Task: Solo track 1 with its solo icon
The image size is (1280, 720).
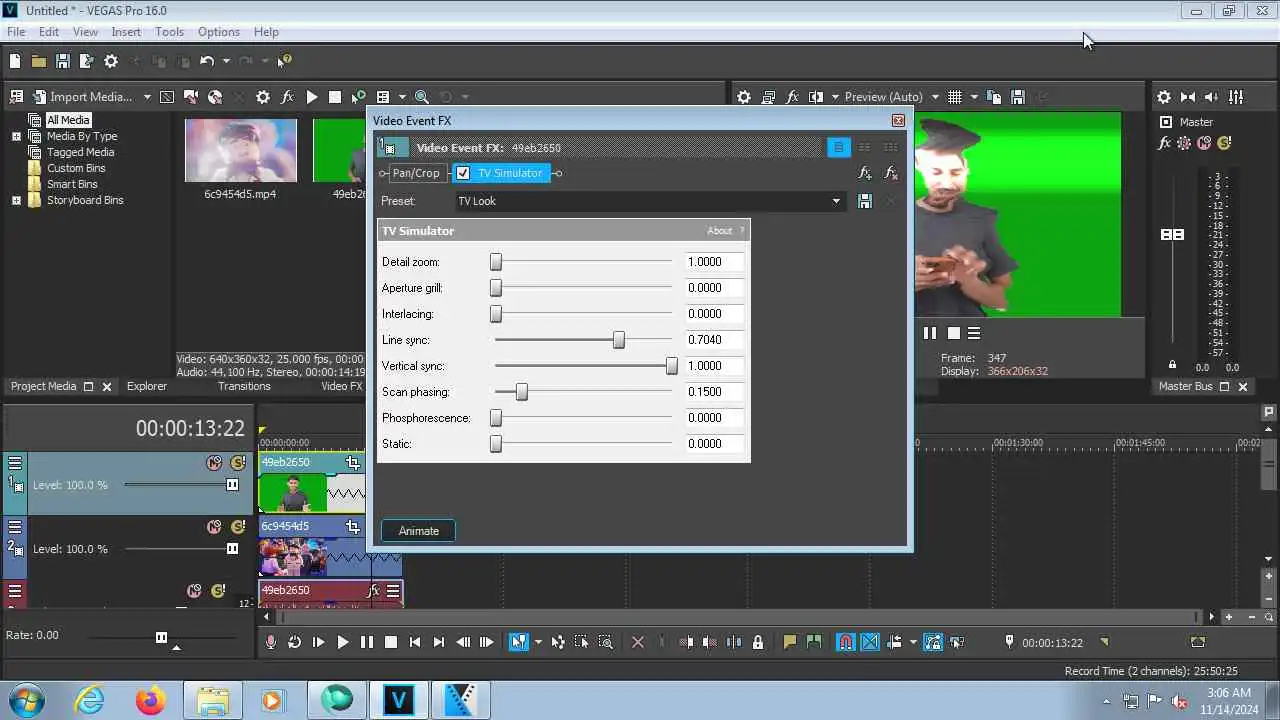Action: tap(237, 463)
